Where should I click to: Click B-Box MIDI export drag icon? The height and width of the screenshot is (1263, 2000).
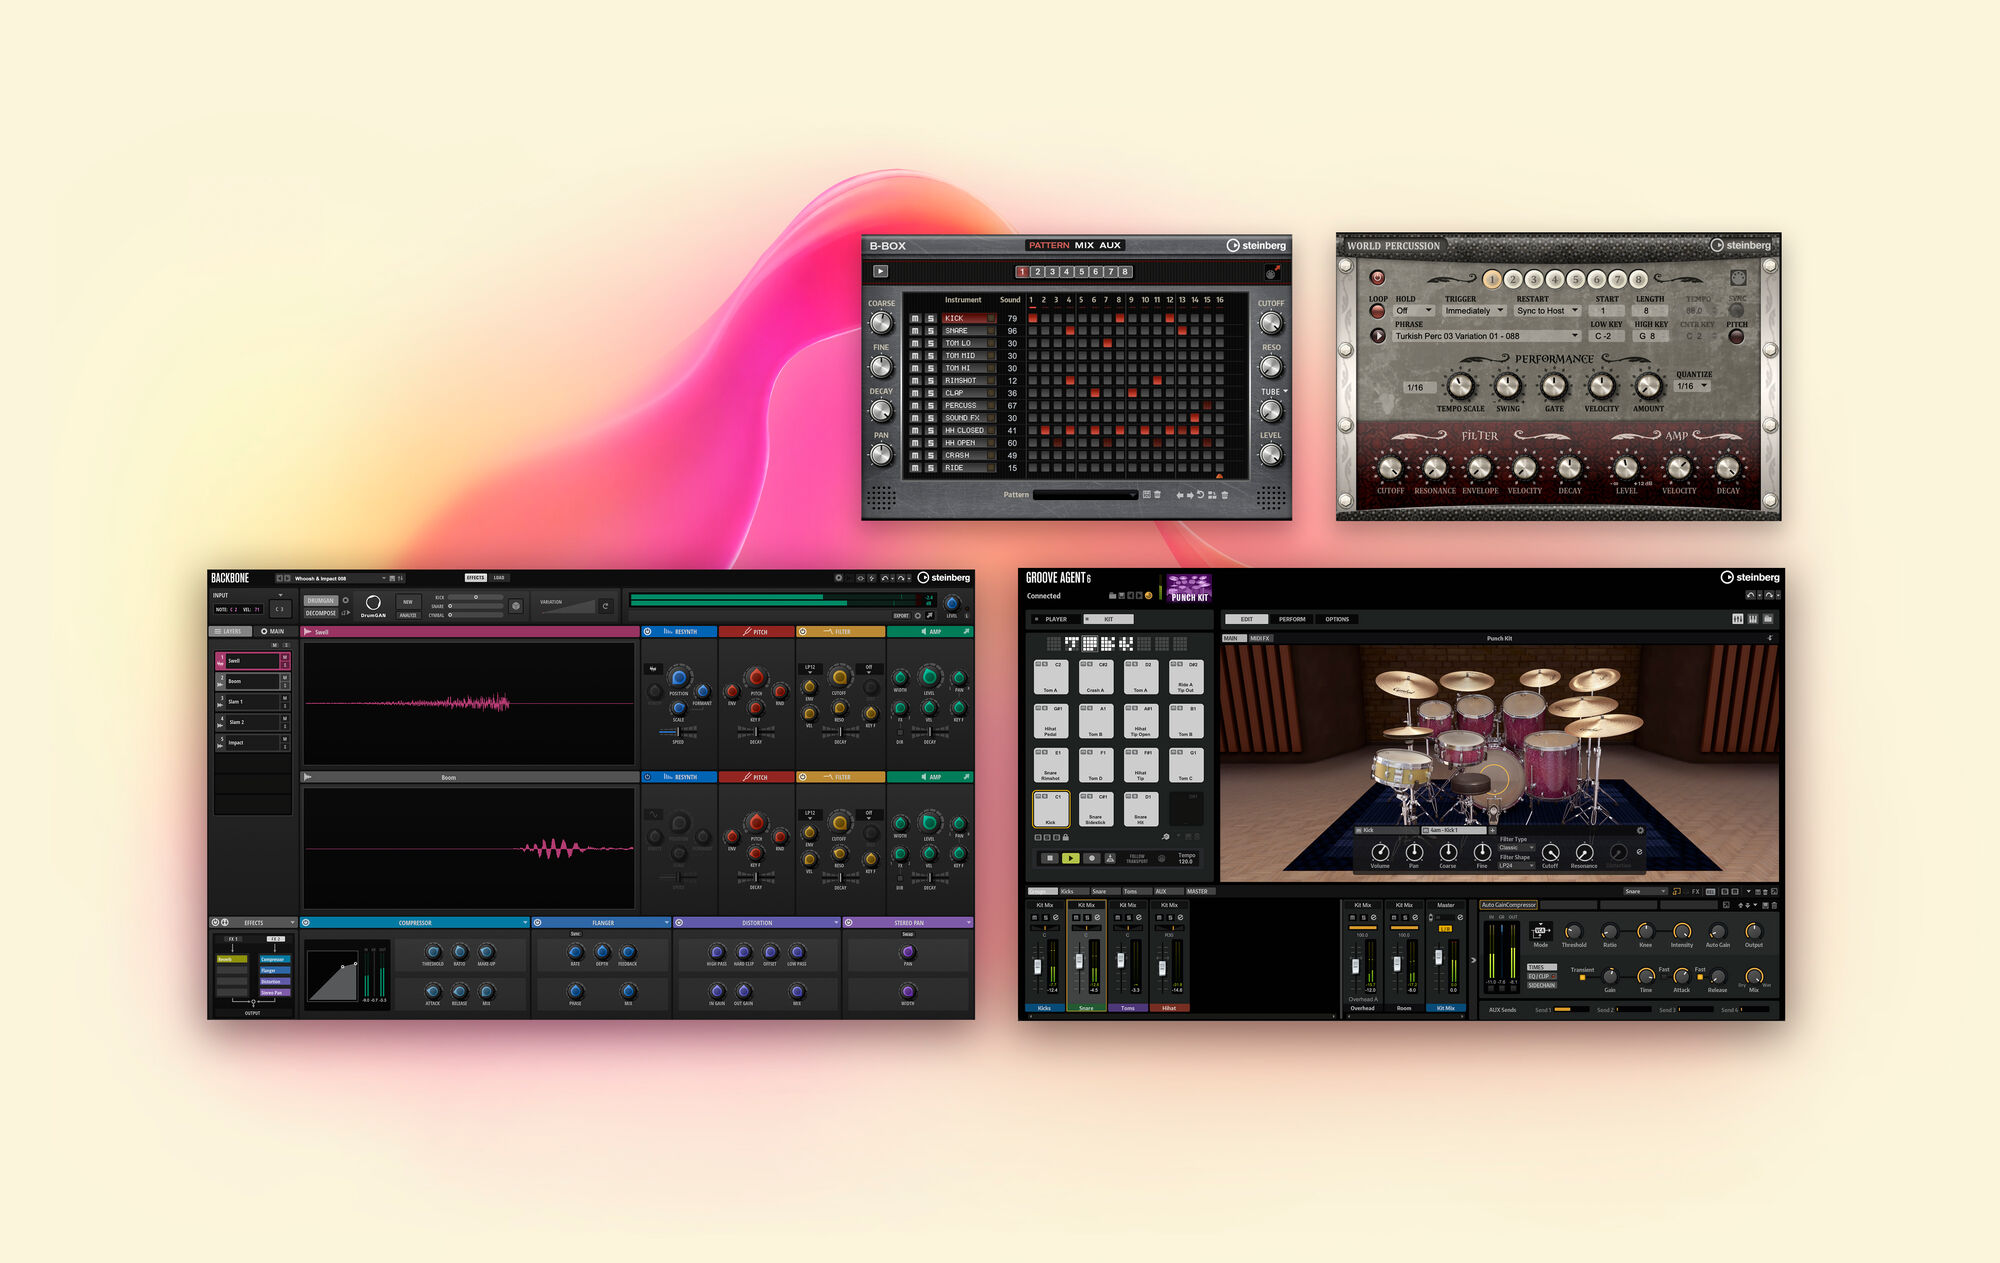tap(1271, 272)
